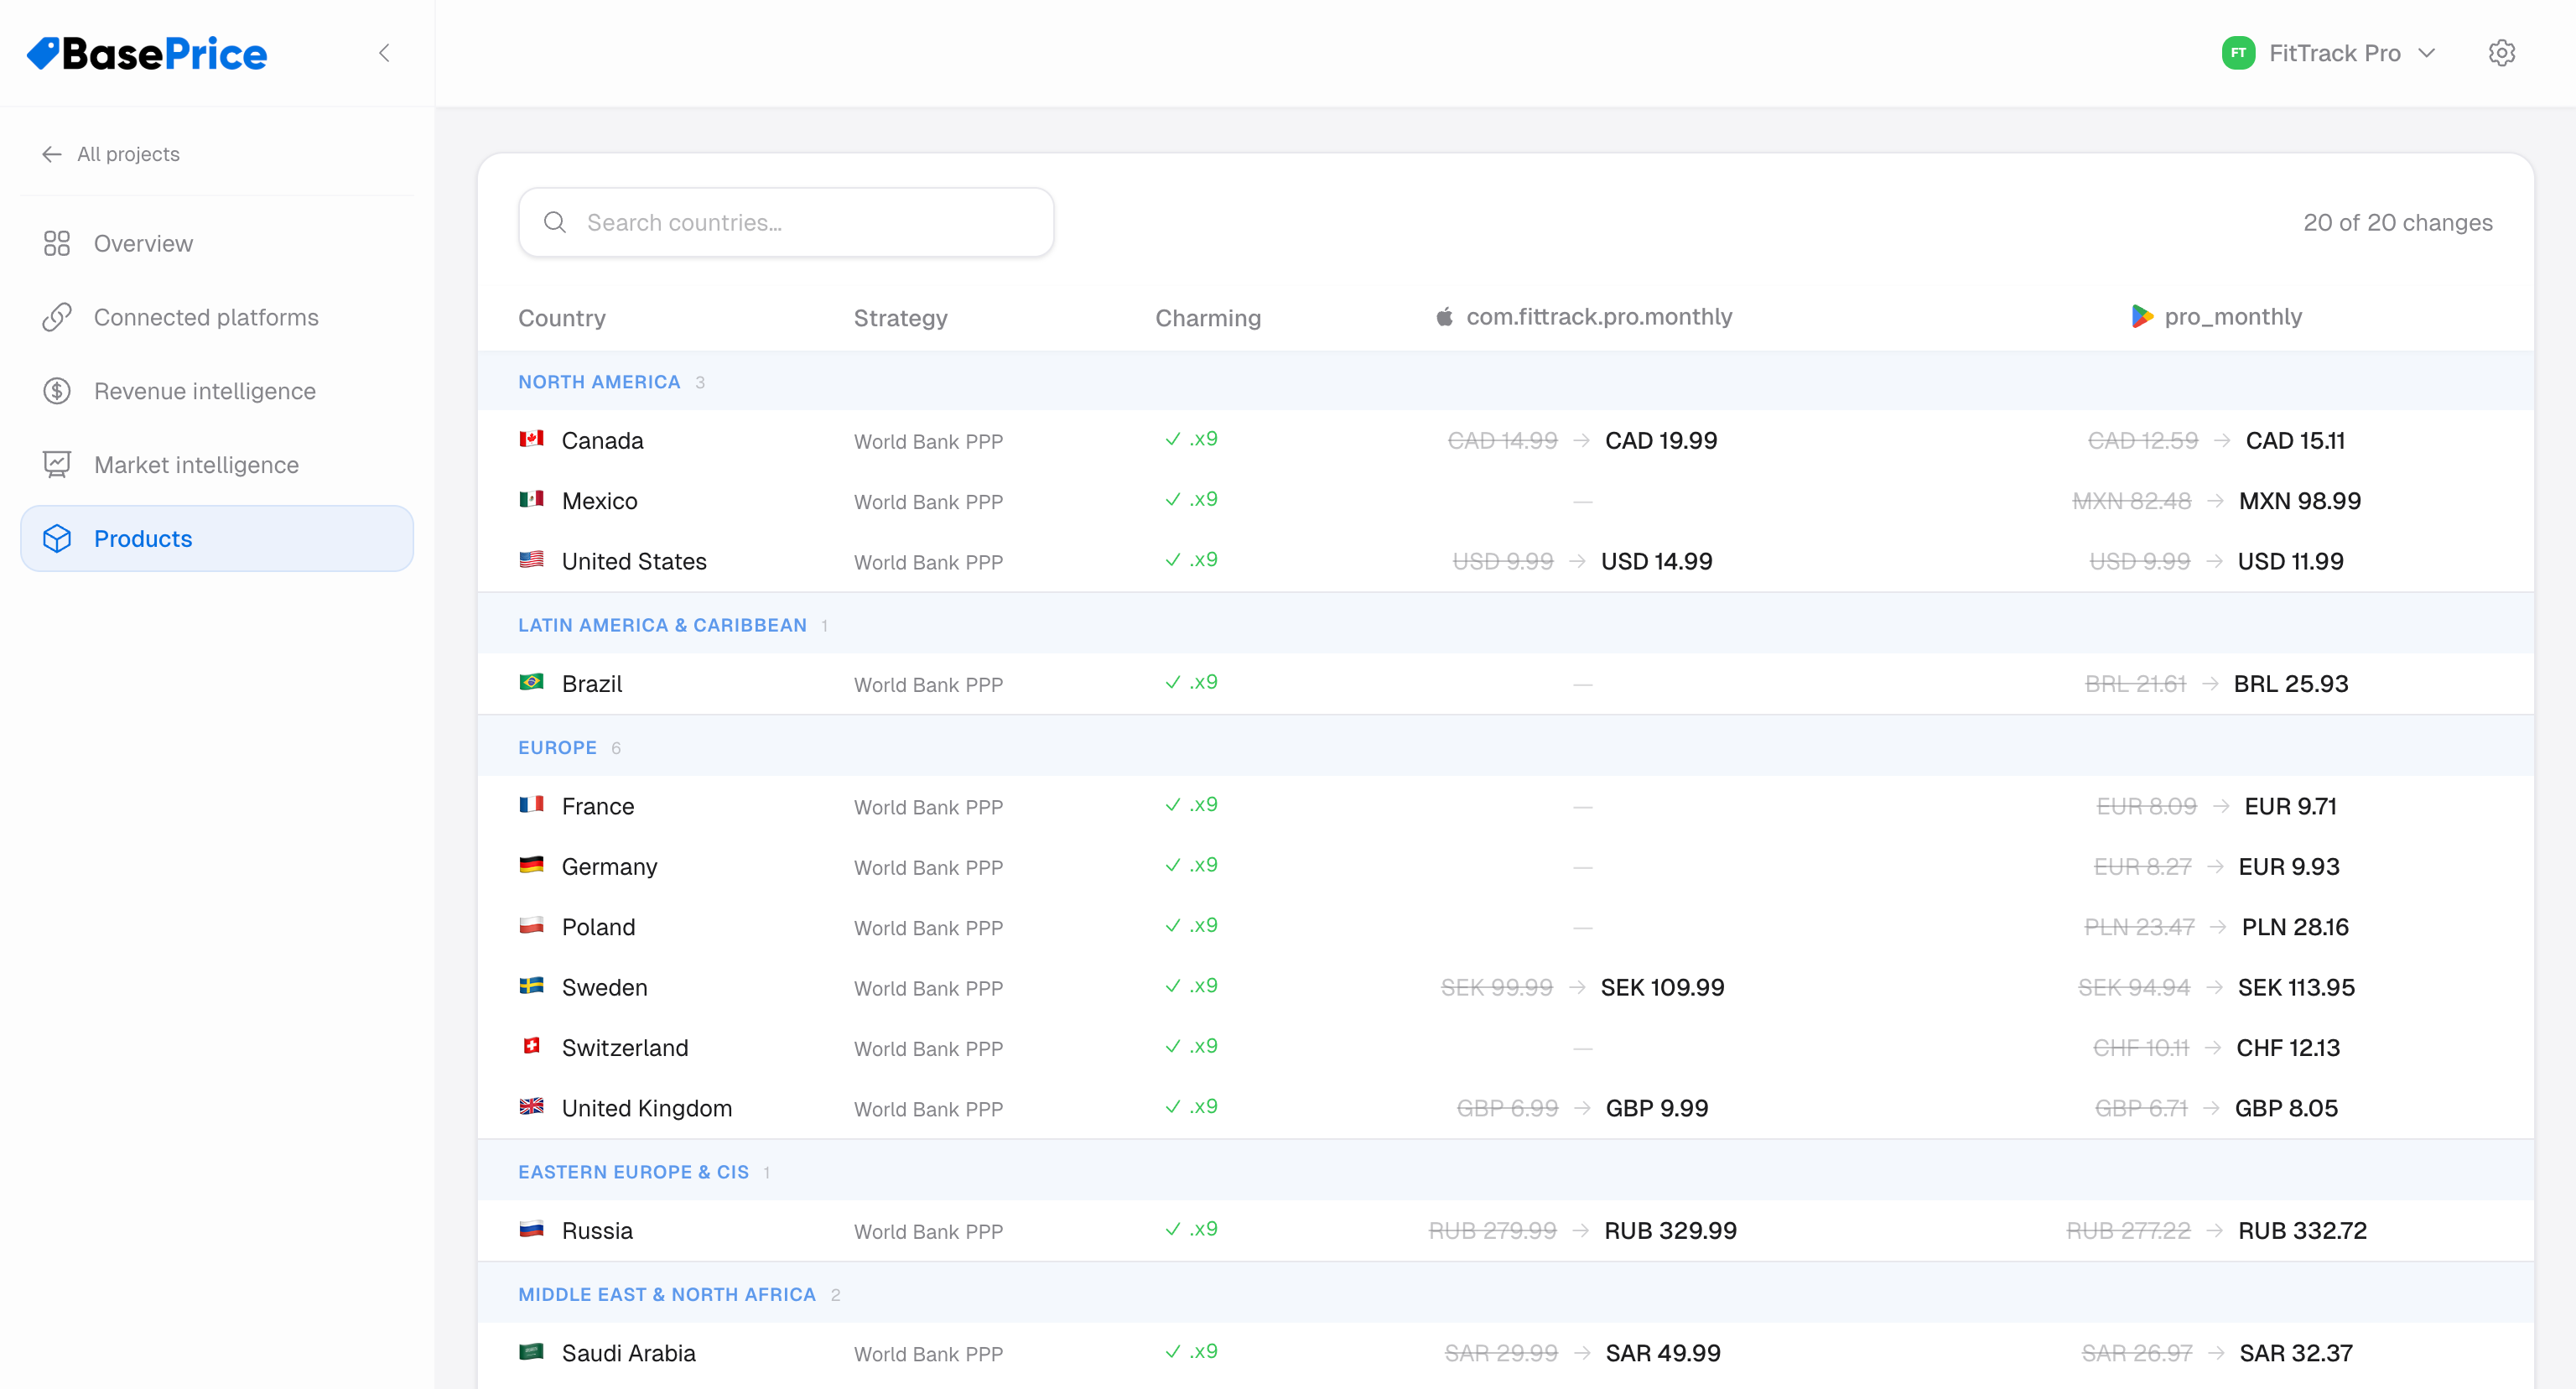
Task: Collapse the Middle East & North Africa group
Action: [1505, 1294]
